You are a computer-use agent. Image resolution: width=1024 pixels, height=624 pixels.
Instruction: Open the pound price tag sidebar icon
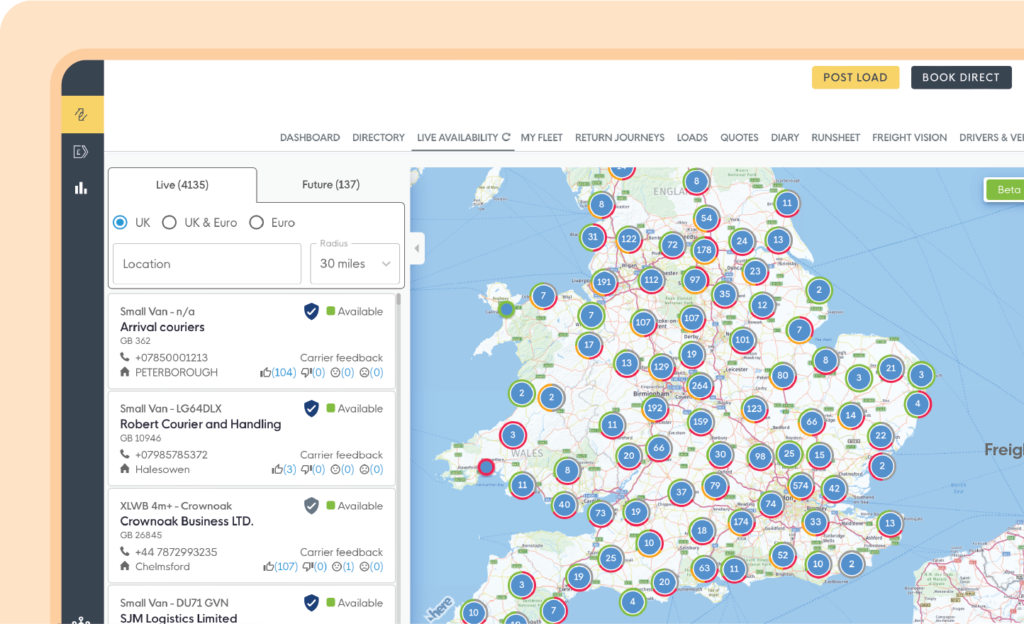click(x=82, y=152)
